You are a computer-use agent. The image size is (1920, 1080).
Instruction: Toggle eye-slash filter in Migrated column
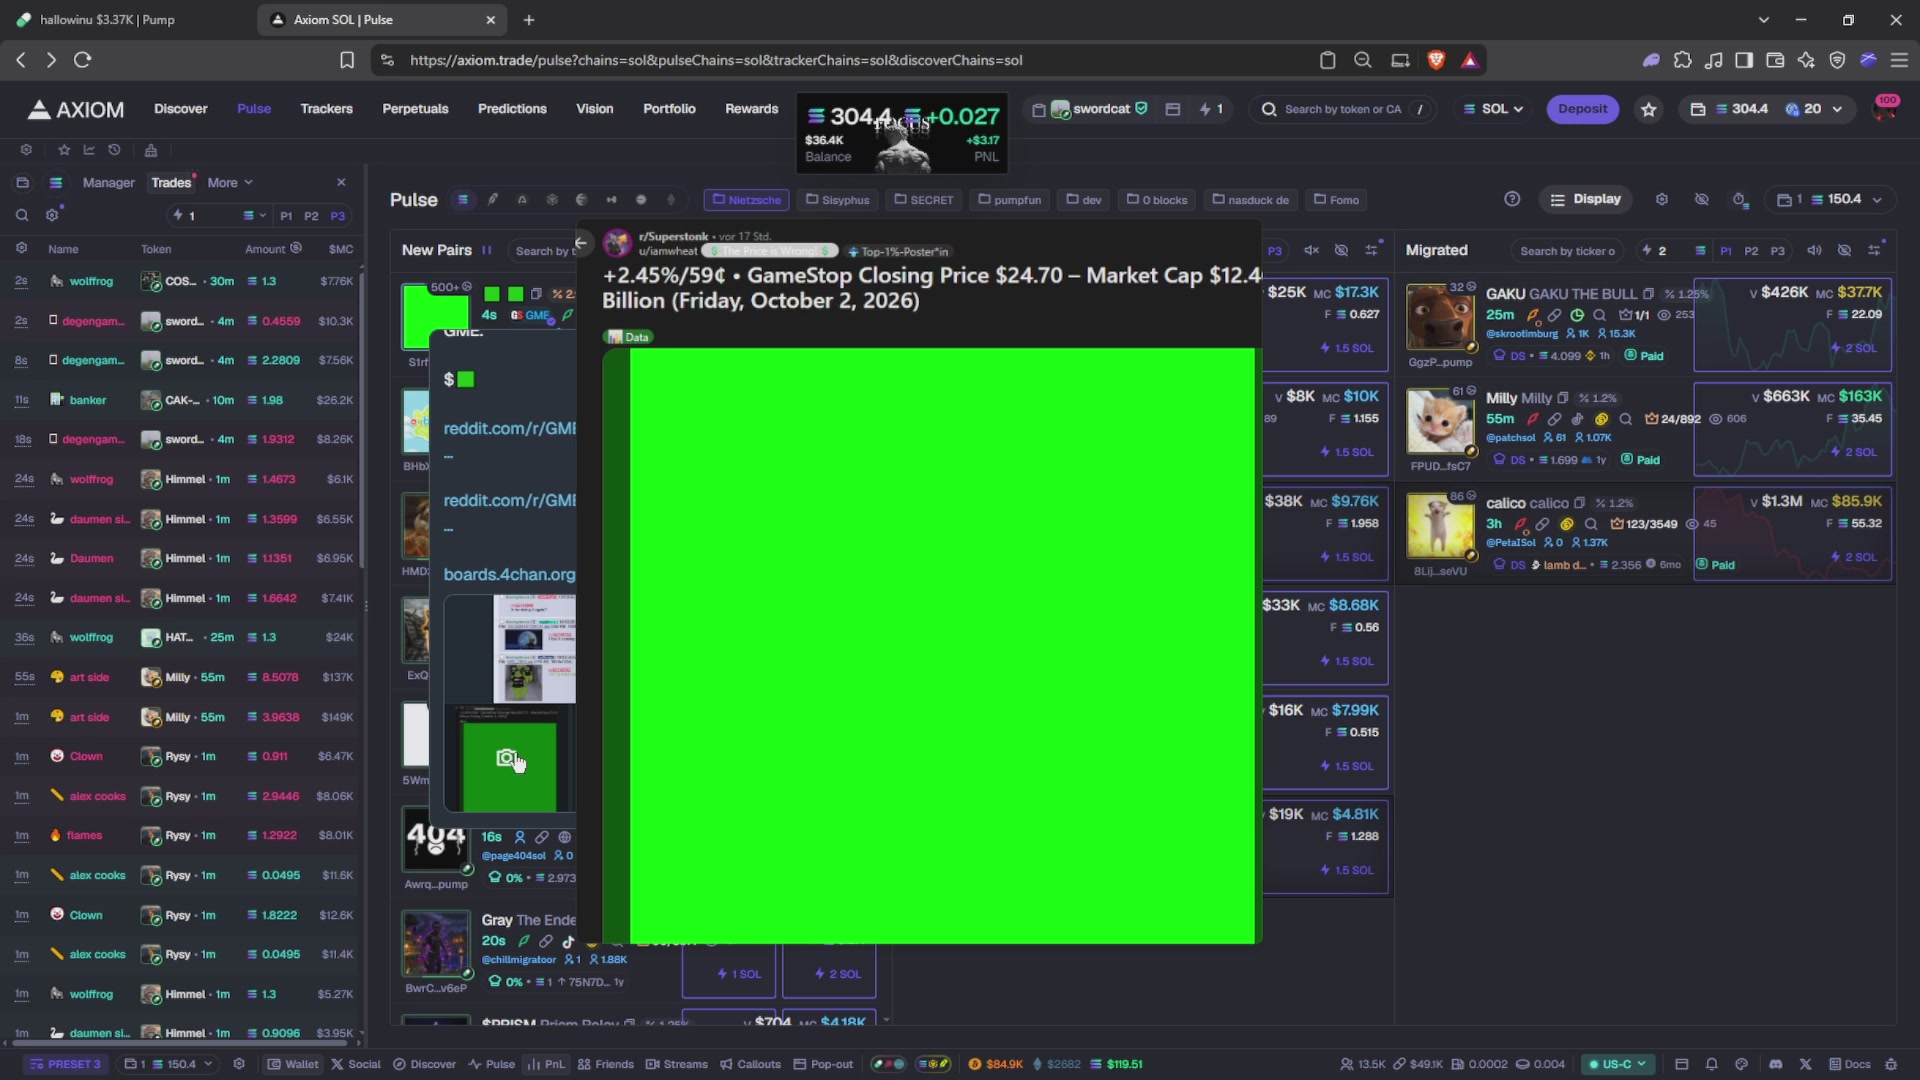(x=1844, y=250)
